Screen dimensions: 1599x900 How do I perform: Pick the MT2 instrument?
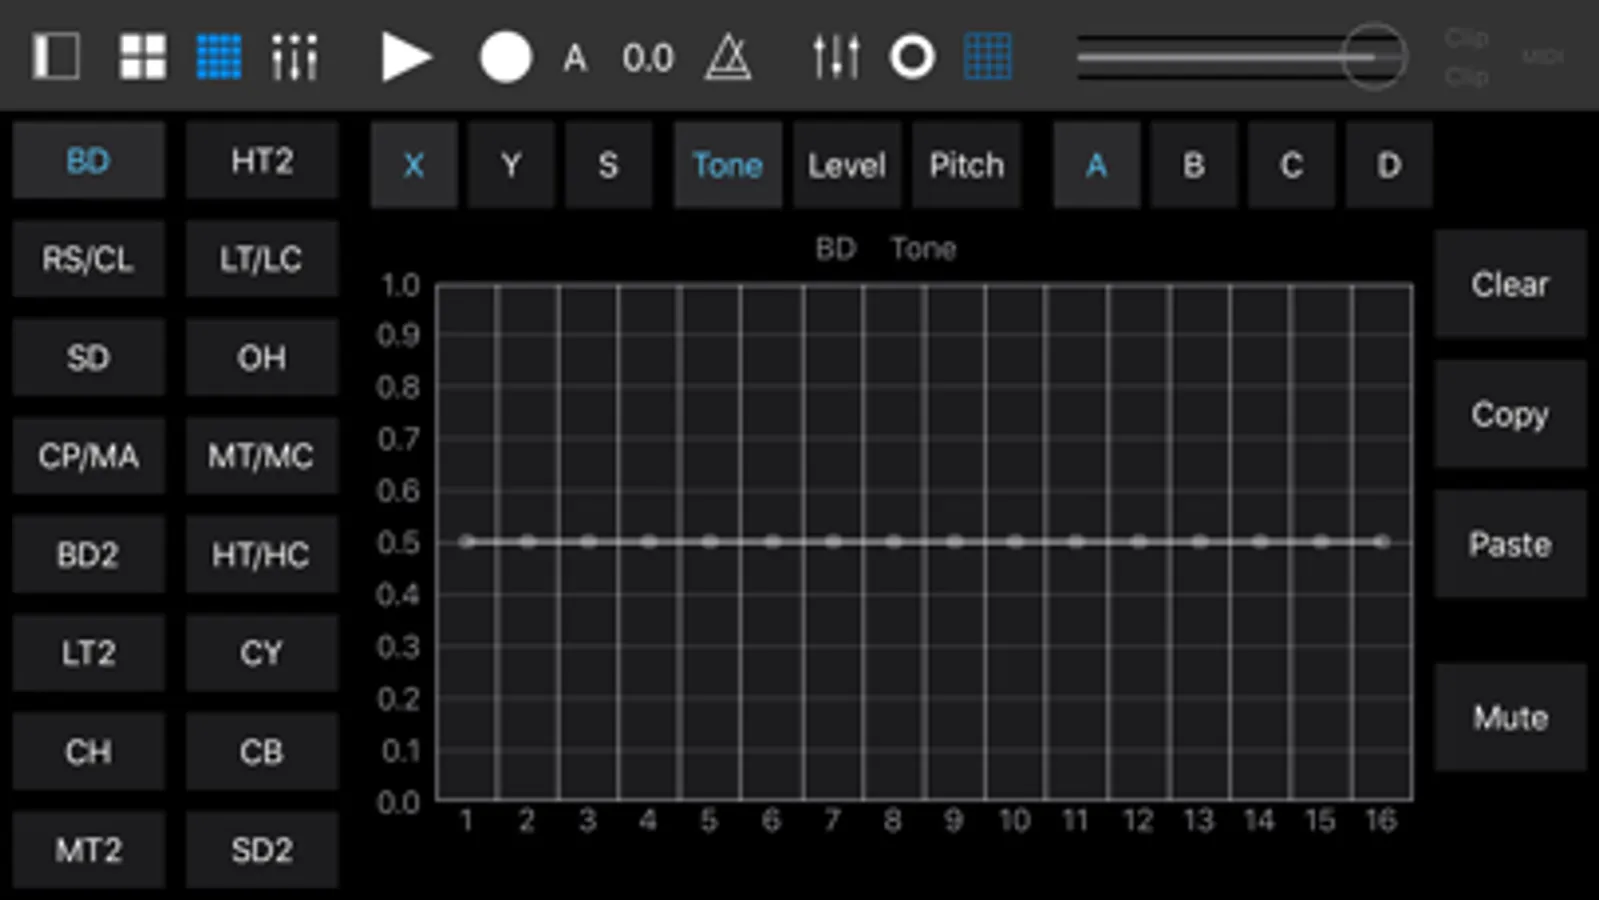[88, 850]
